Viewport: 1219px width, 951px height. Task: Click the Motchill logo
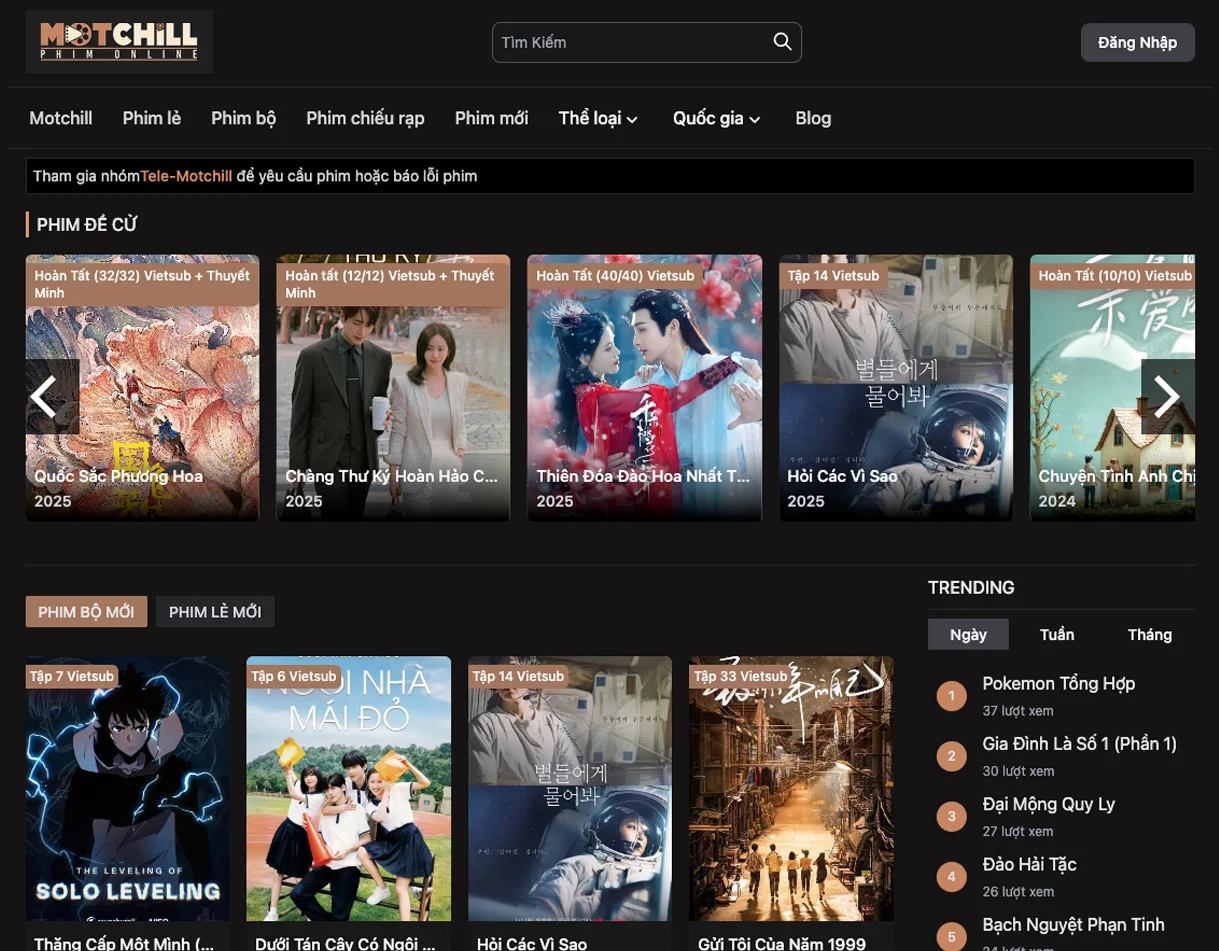pyautogui.click(x=118, y=41)
